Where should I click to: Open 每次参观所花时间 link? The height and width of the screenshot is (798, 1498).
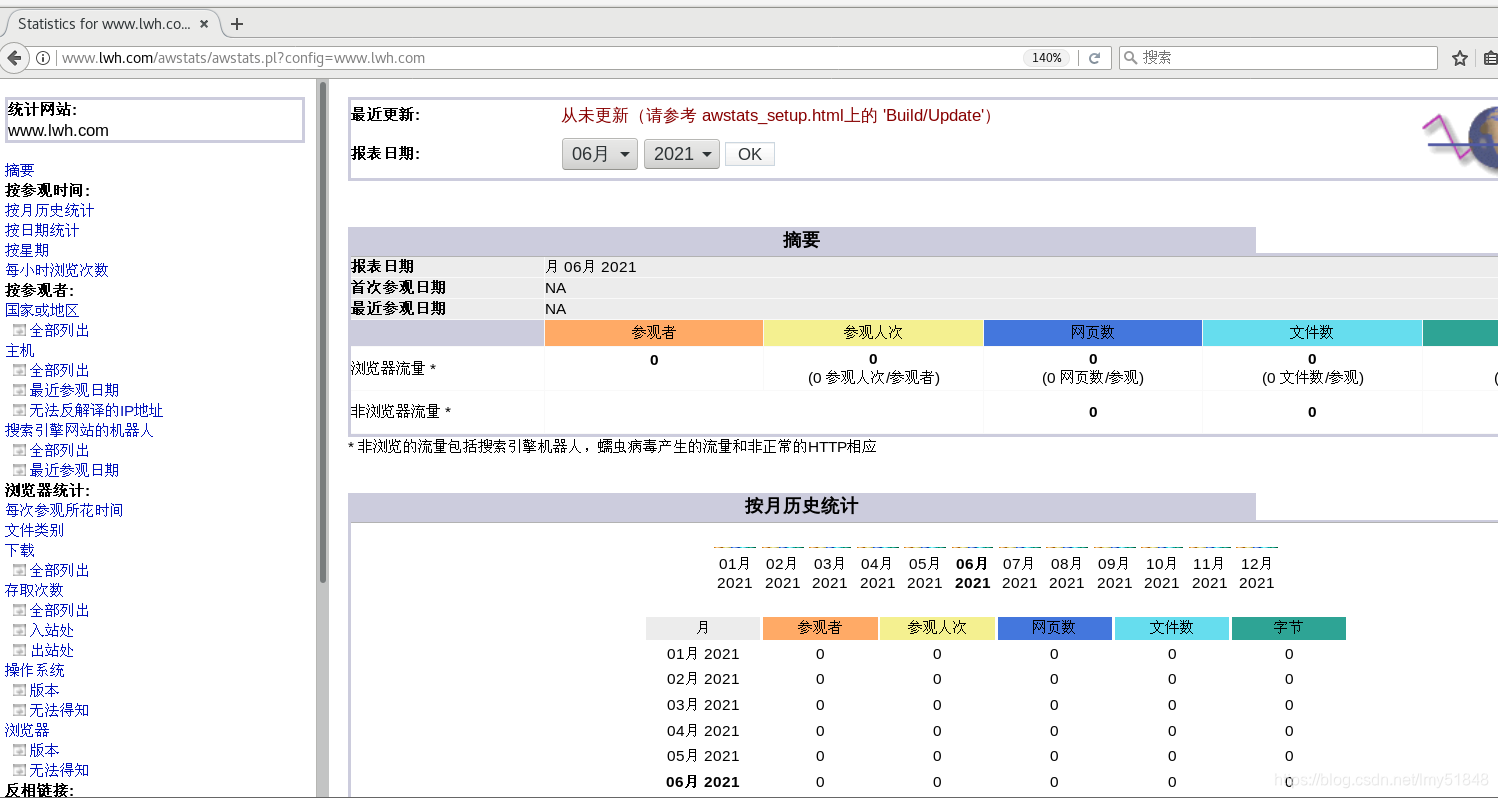(x=64, y=510)
